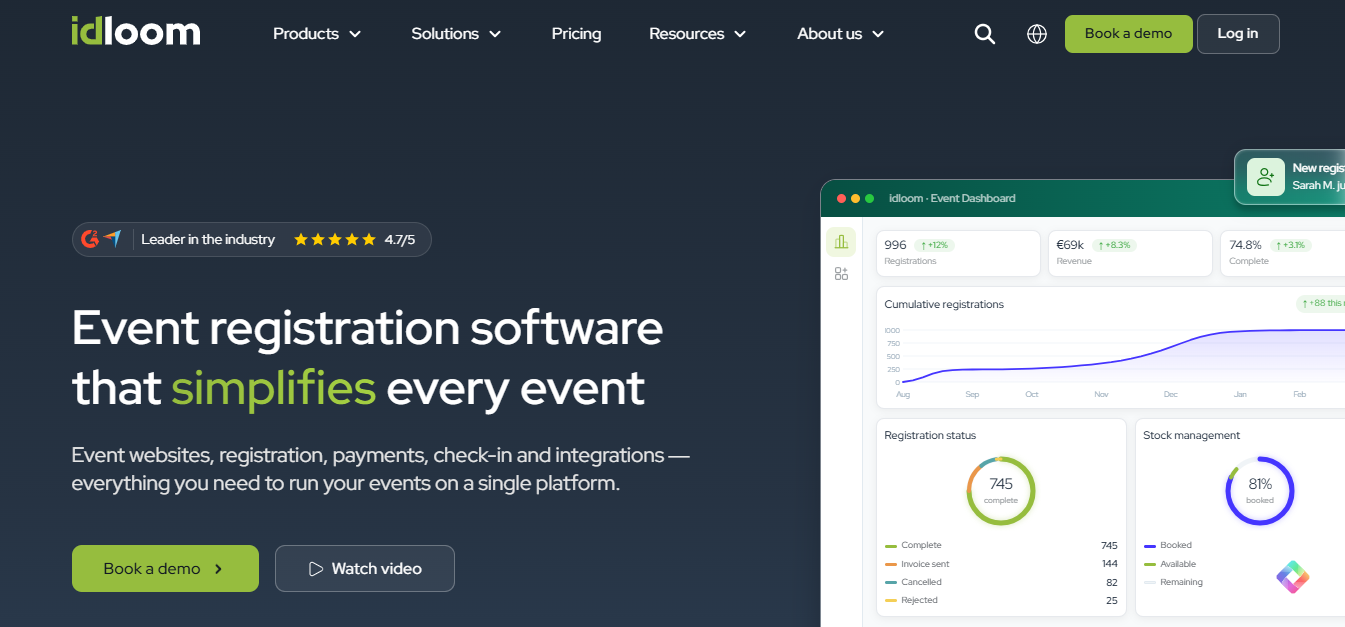This screenshot has width=1345, height=627.
Task: Click the five star rating
Action: tap(335, 240)
